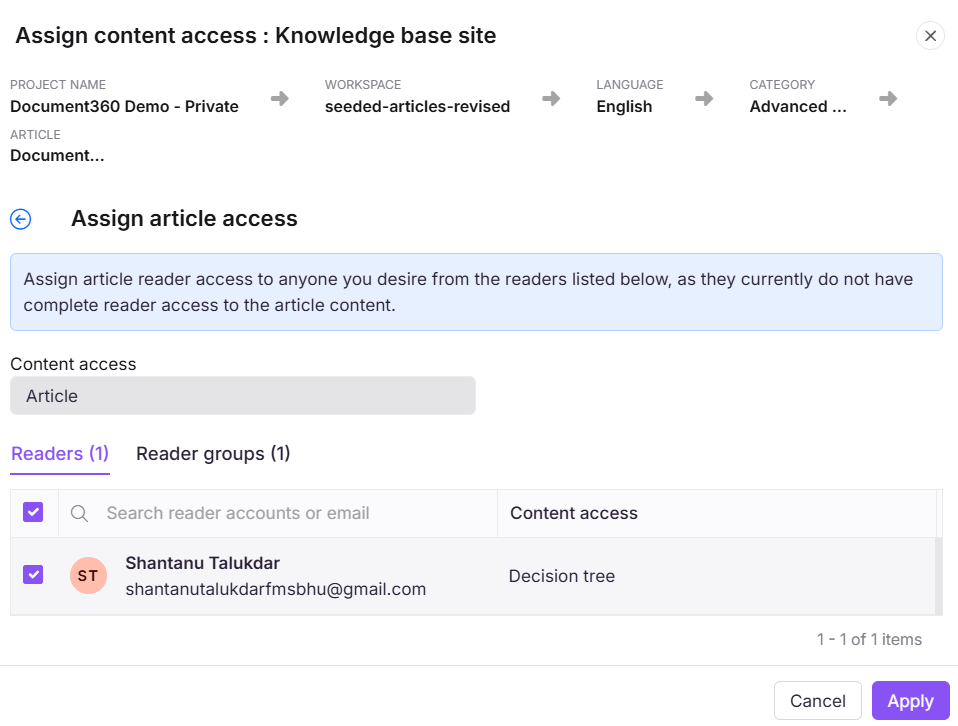
Task: Click the Decision tree cell
Action: pos(561,576)
